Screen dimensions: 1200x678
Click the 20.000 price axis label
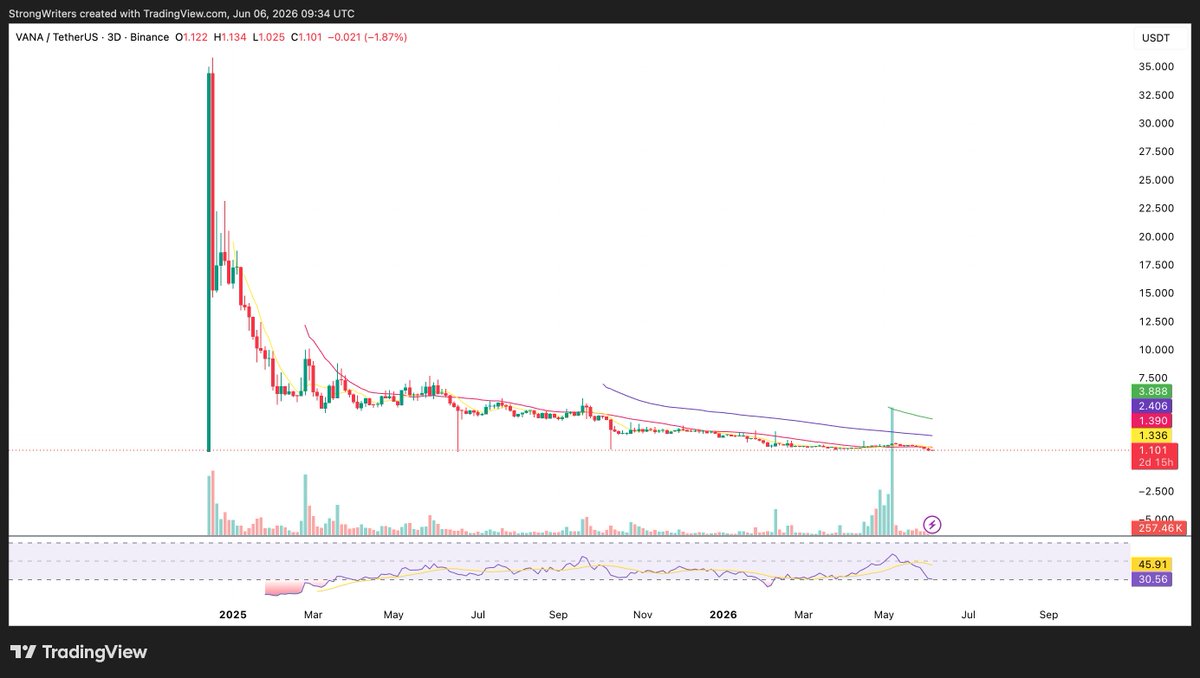click(x=1156, y=237)
